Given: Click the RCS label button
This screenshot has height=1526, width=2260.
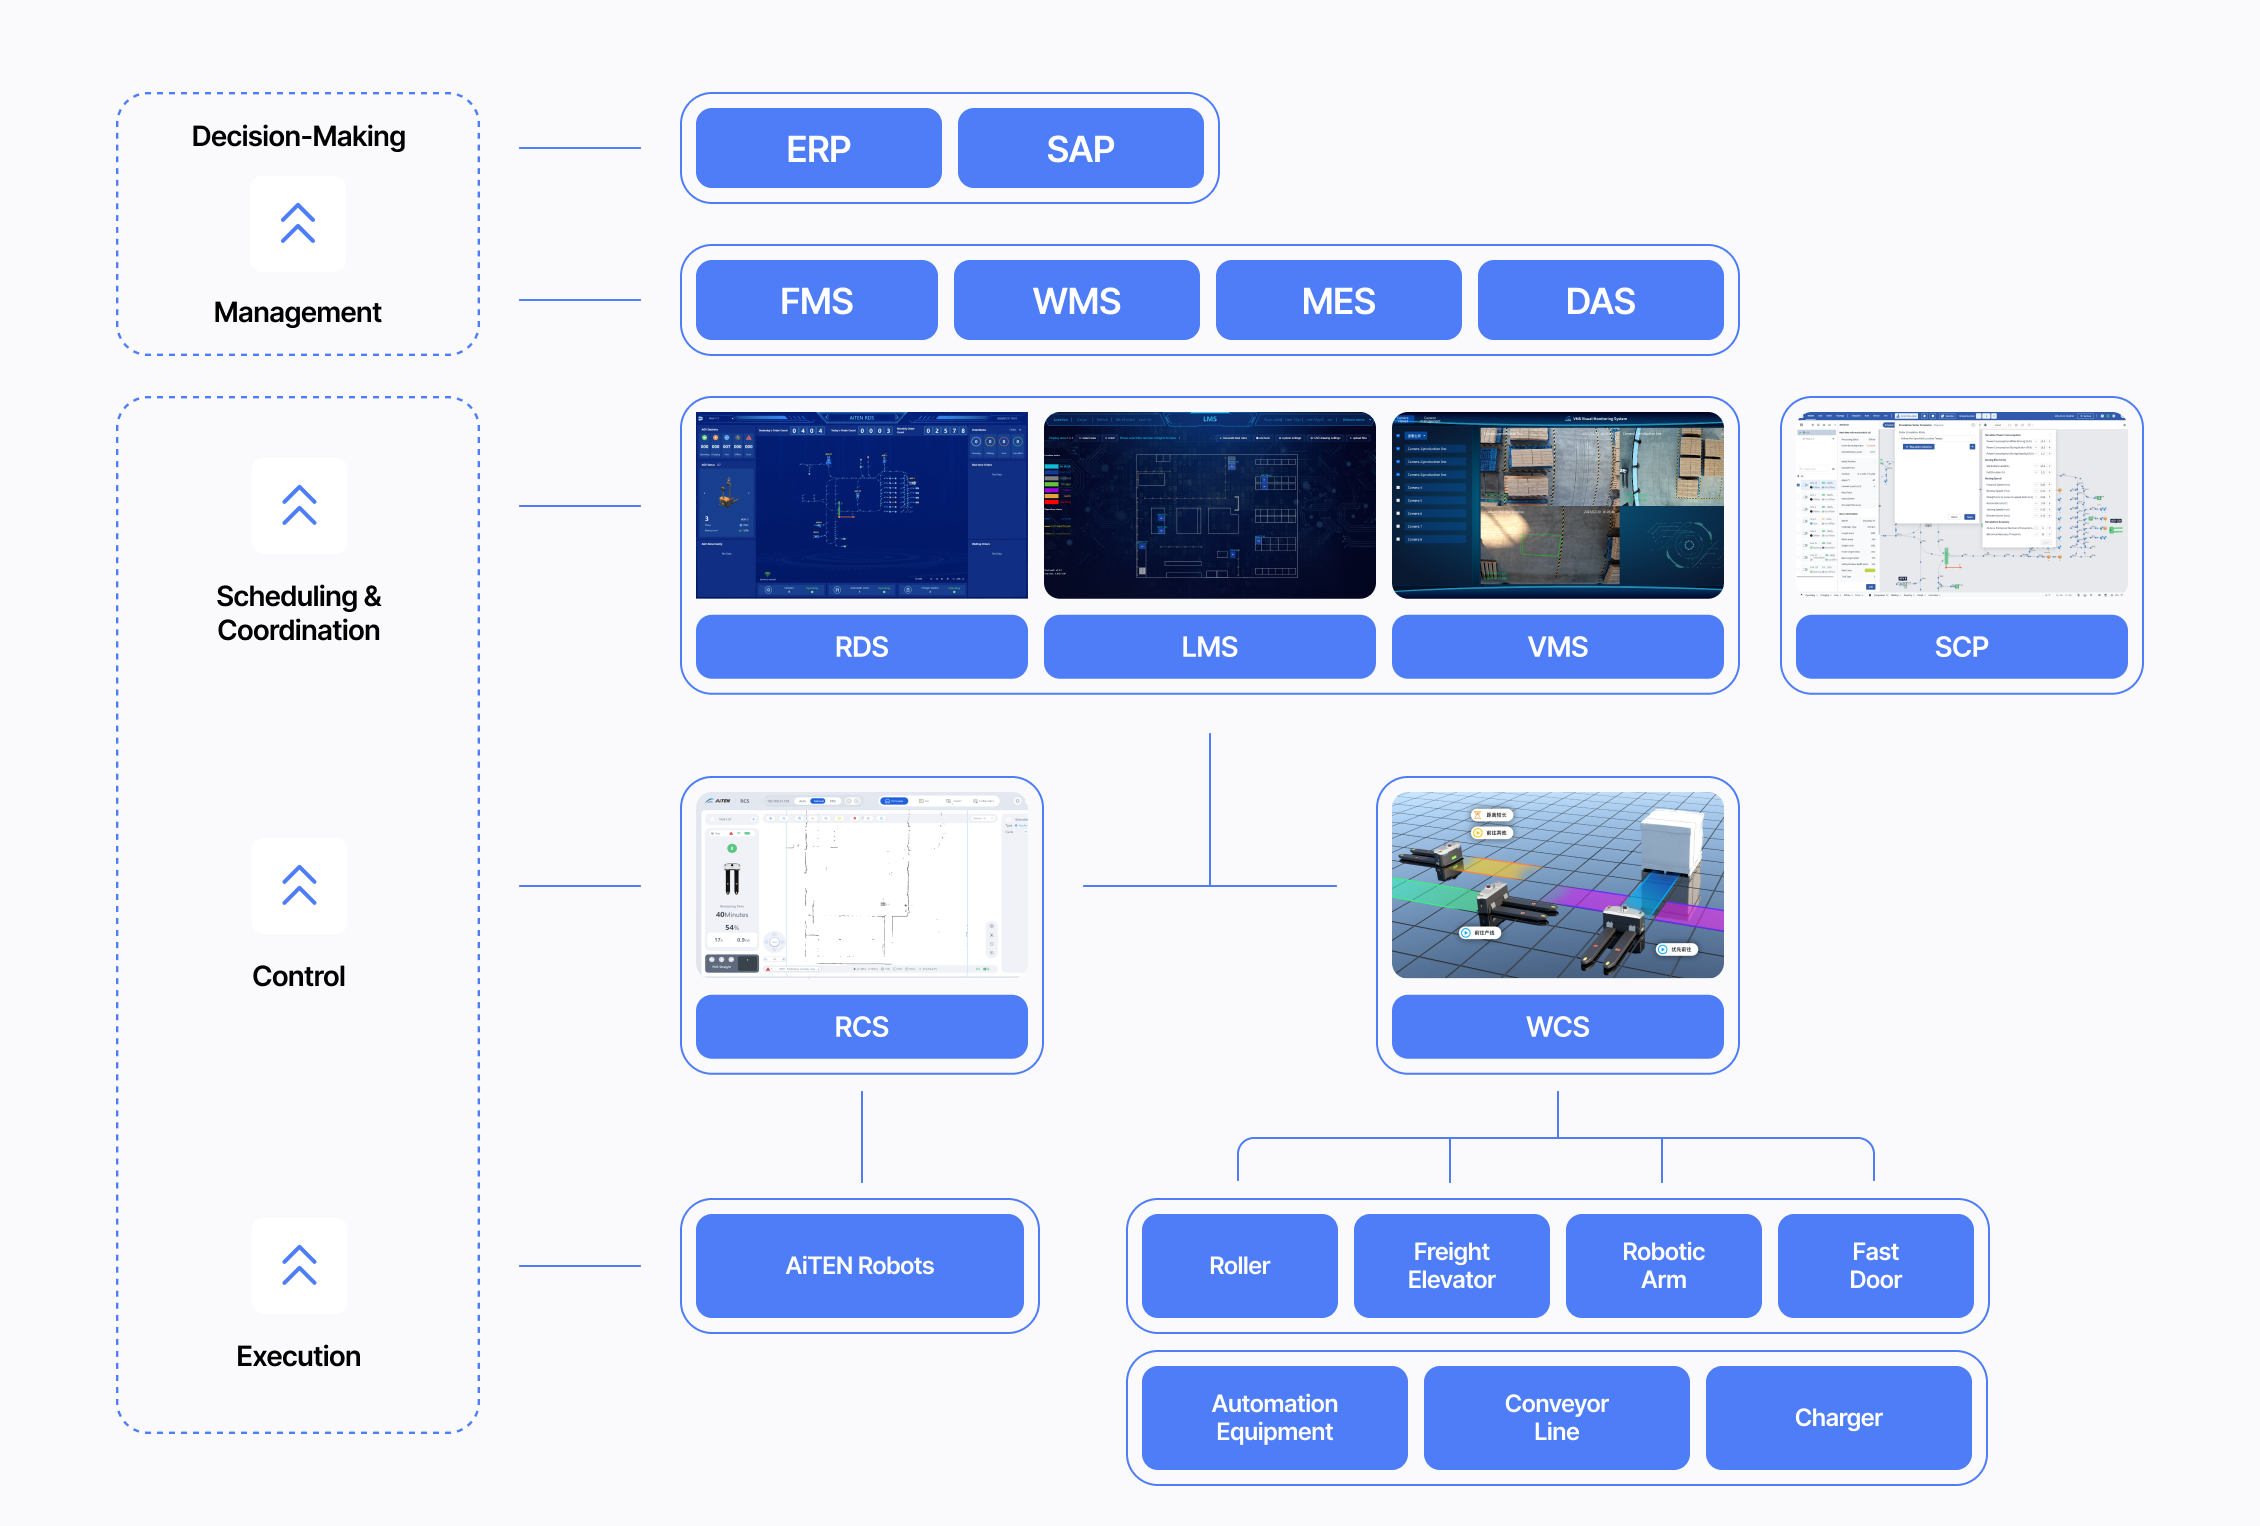Looking at the screenshot, I should tap(861, 1027).
